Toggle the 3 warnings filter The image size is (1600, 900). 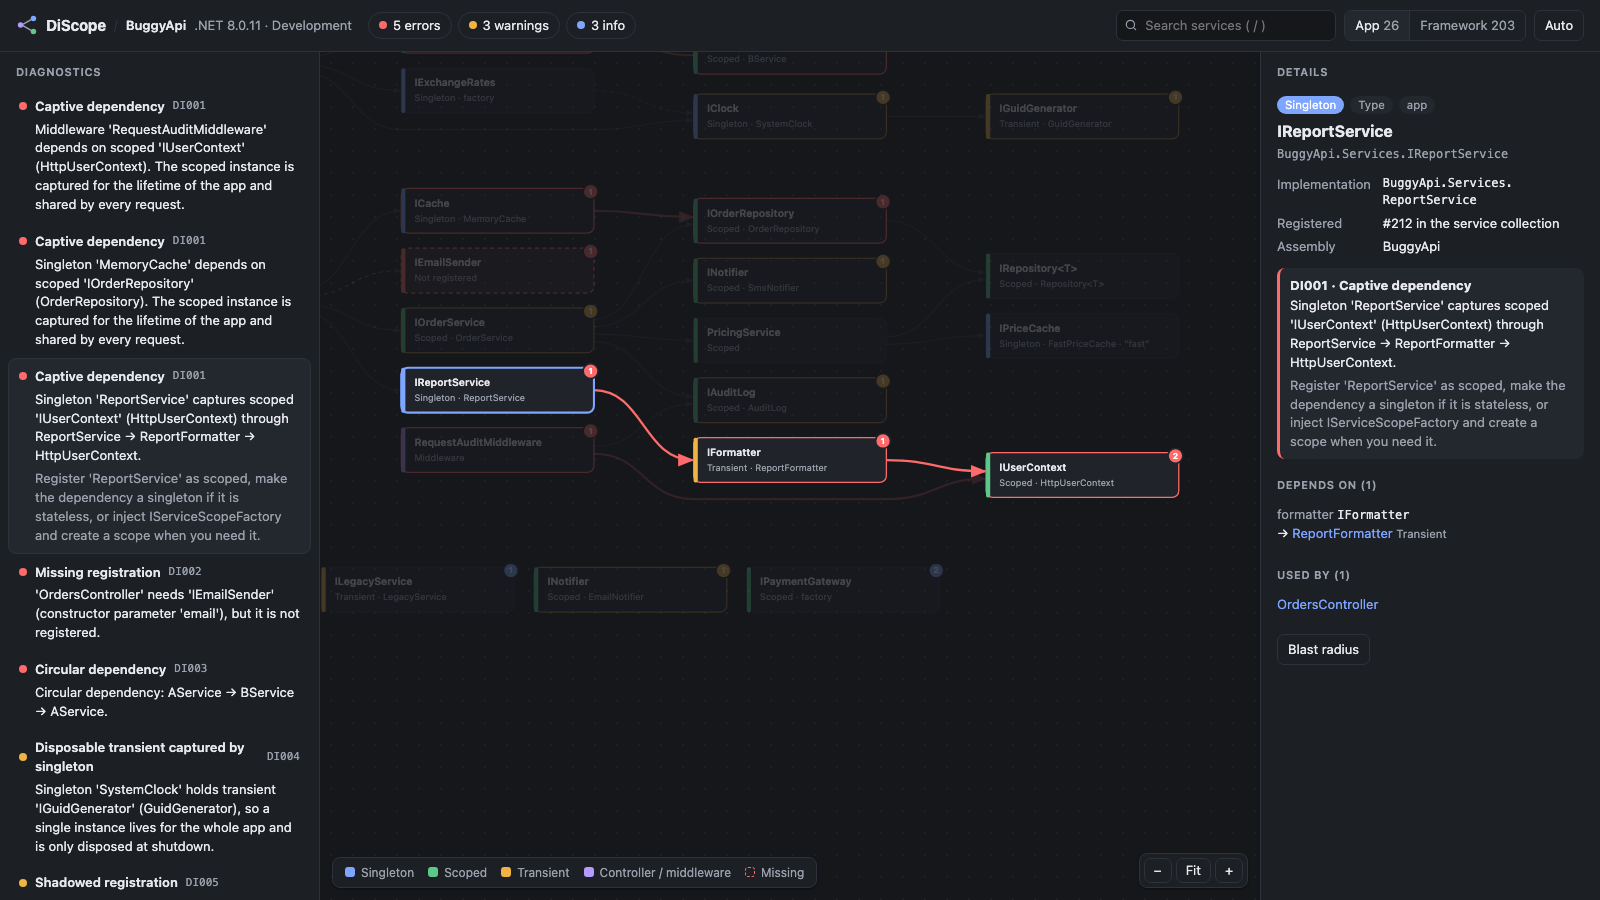coord(509,25)
